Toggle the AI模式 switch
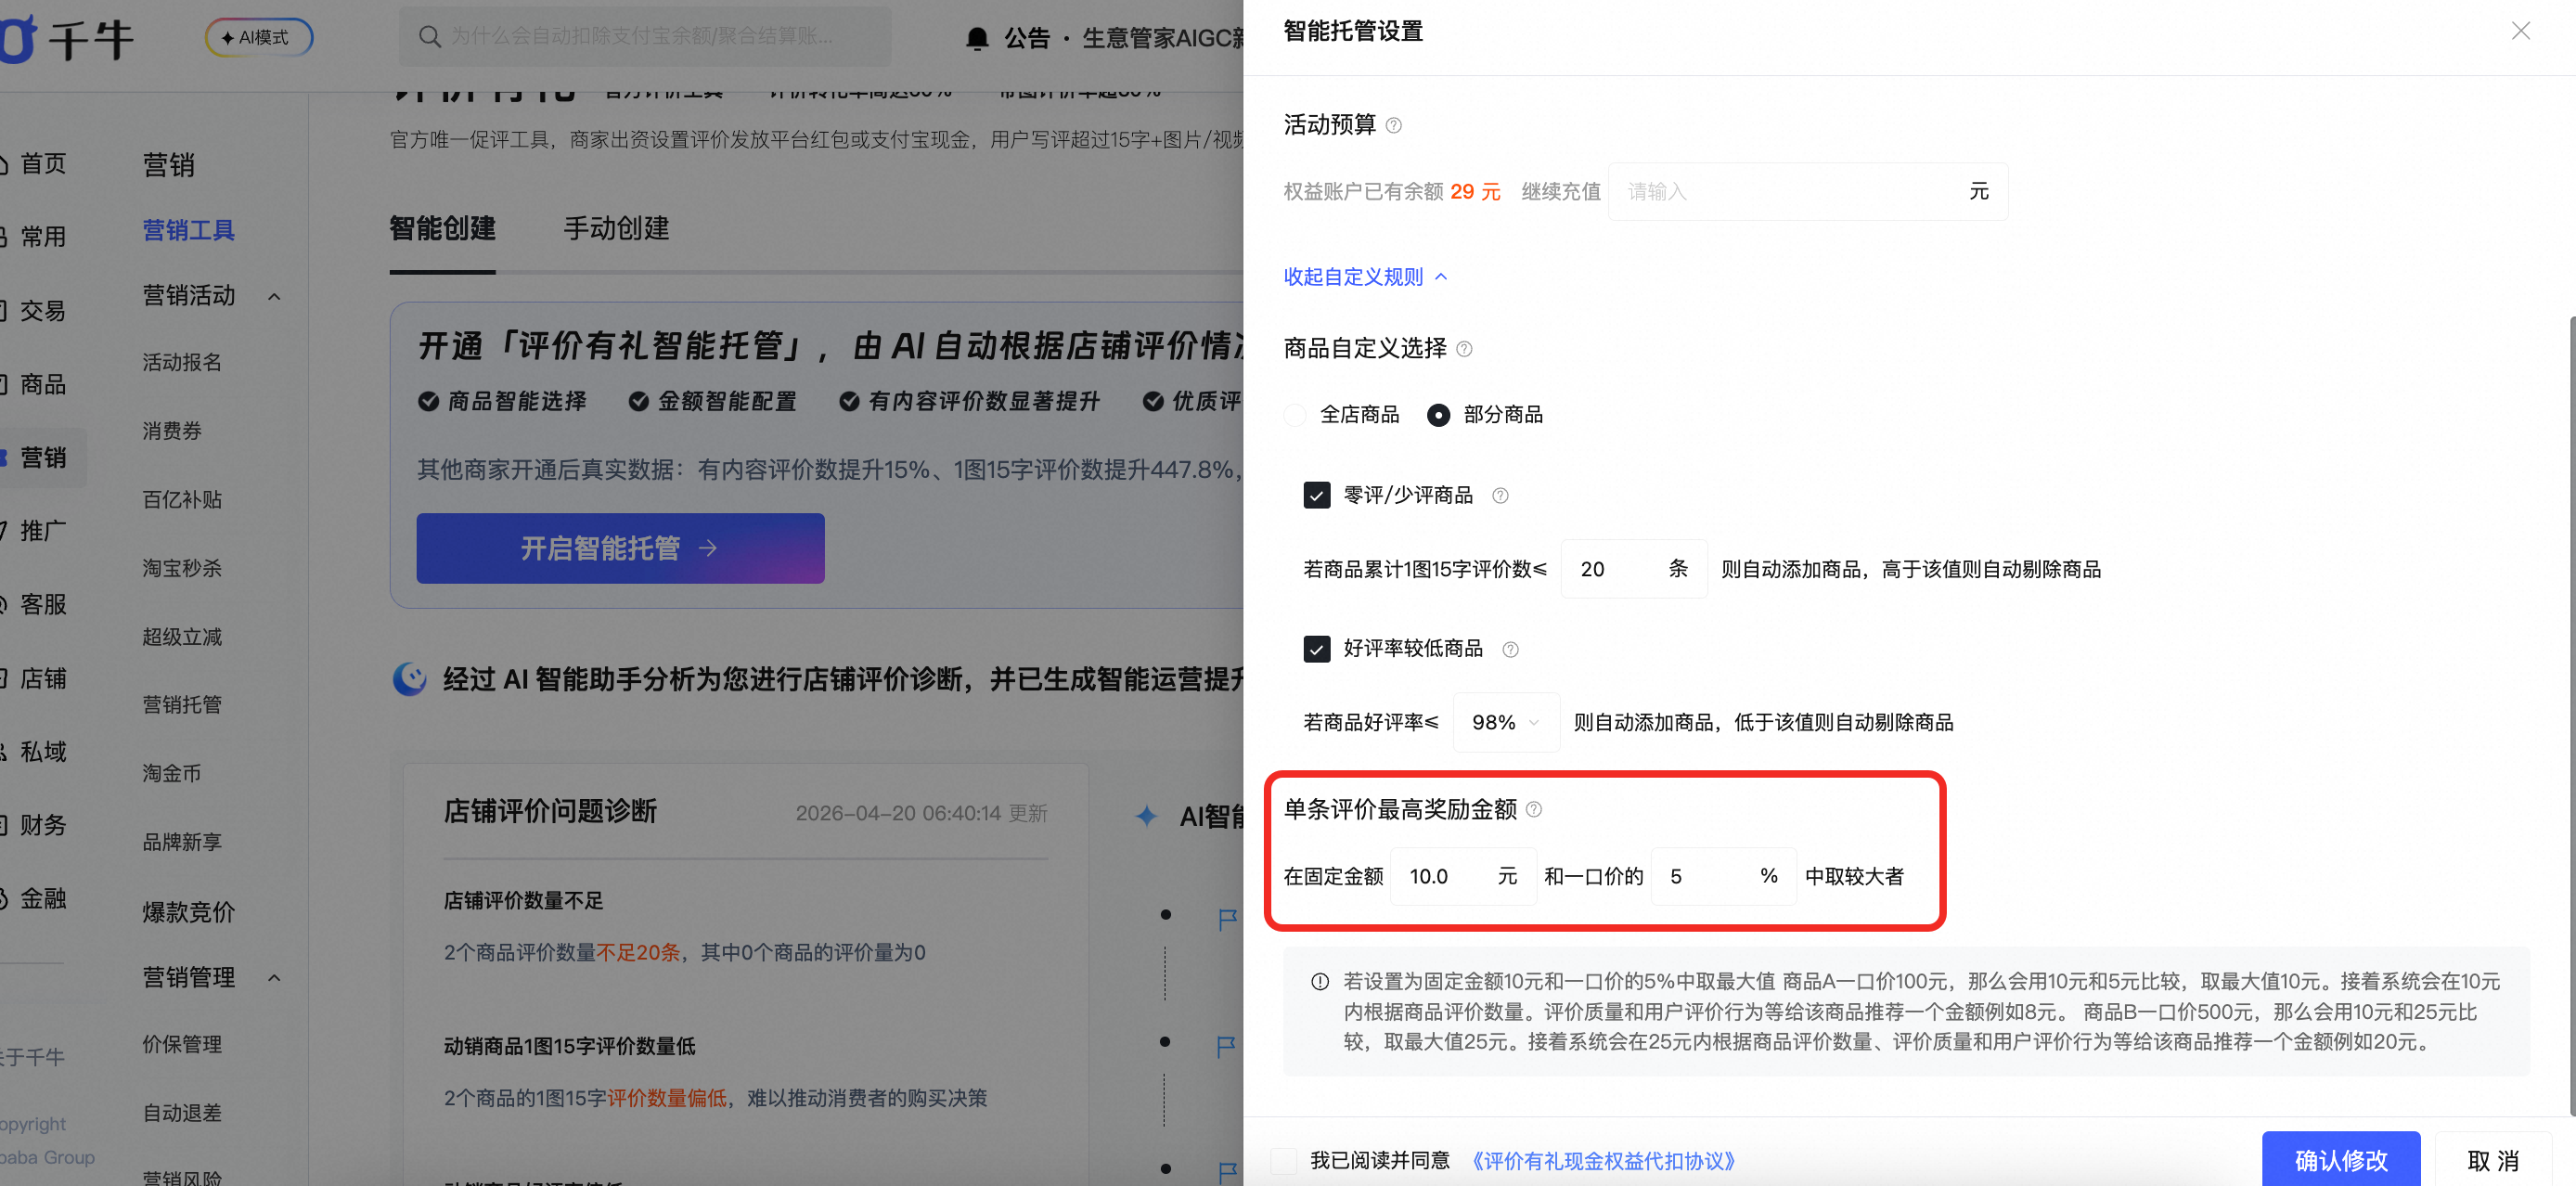The image size is (2576, 1186). tap(259, 37)
